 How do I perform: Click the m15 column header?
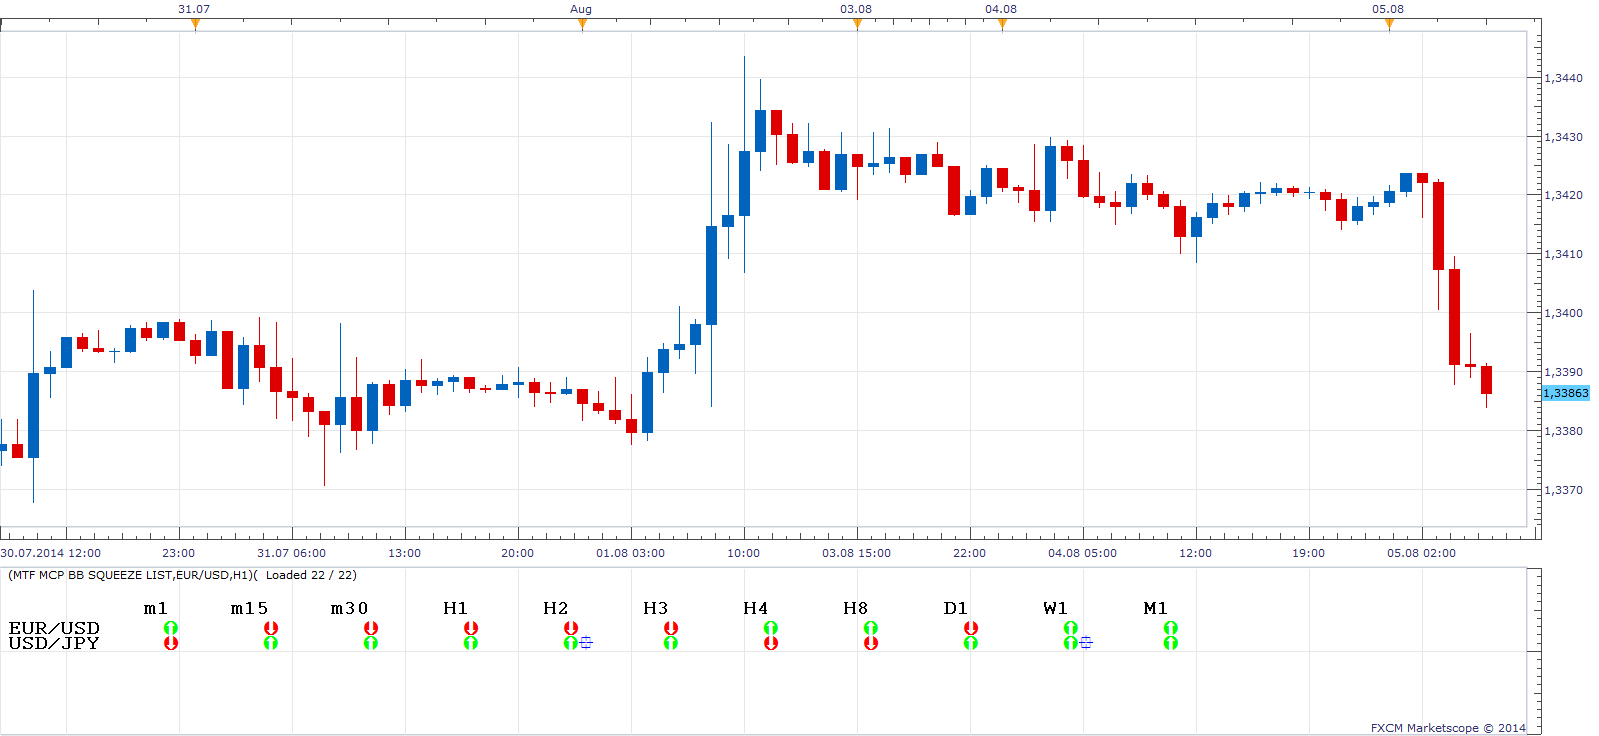click(x=249, y=608)
